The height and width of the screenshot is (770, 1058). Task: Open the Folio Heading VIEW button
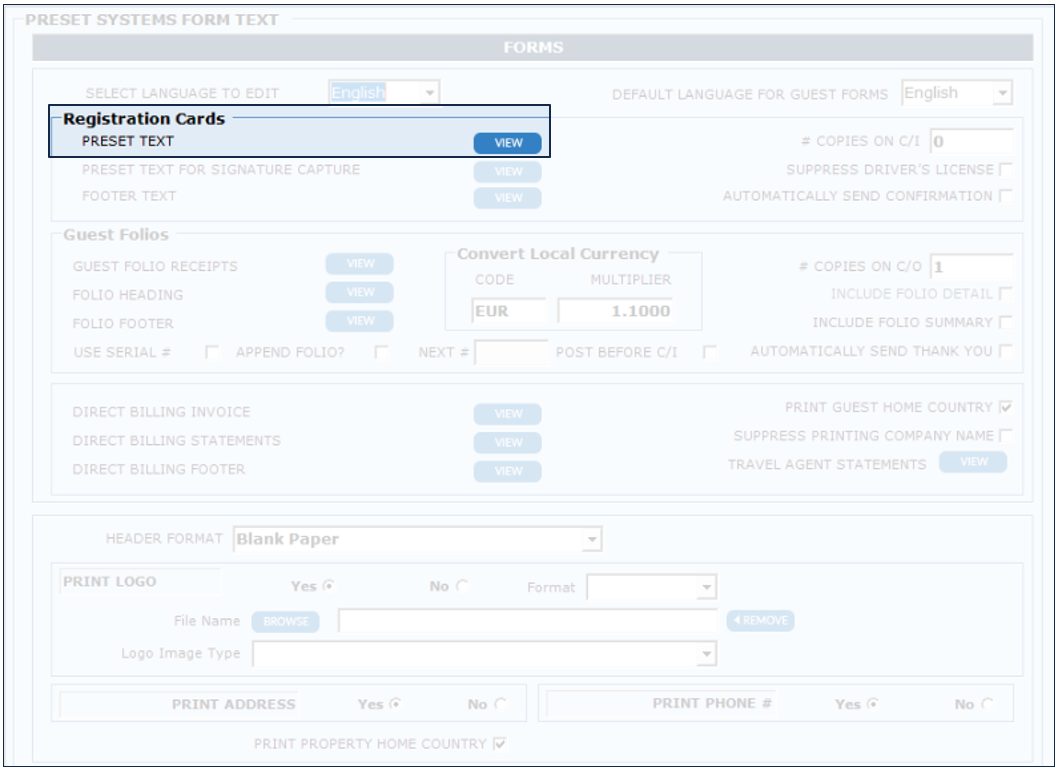coord(359,293)
